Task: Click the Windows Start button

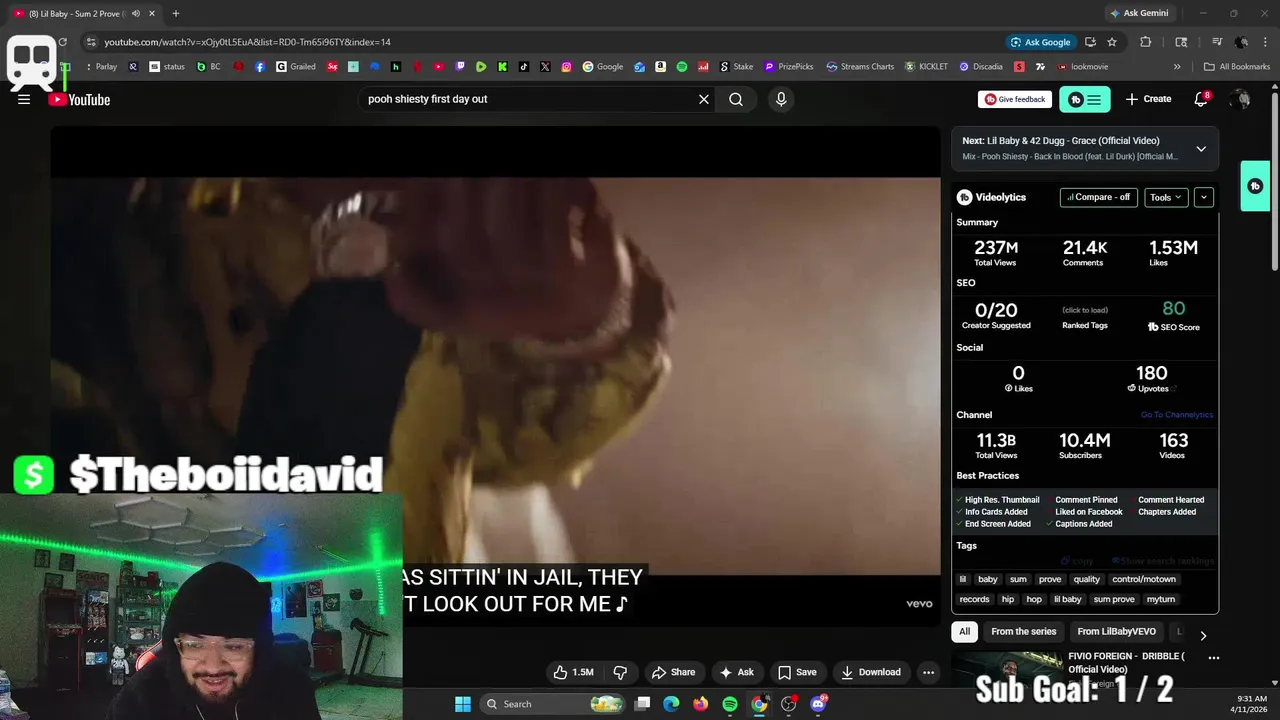Action: coord(463,704)
